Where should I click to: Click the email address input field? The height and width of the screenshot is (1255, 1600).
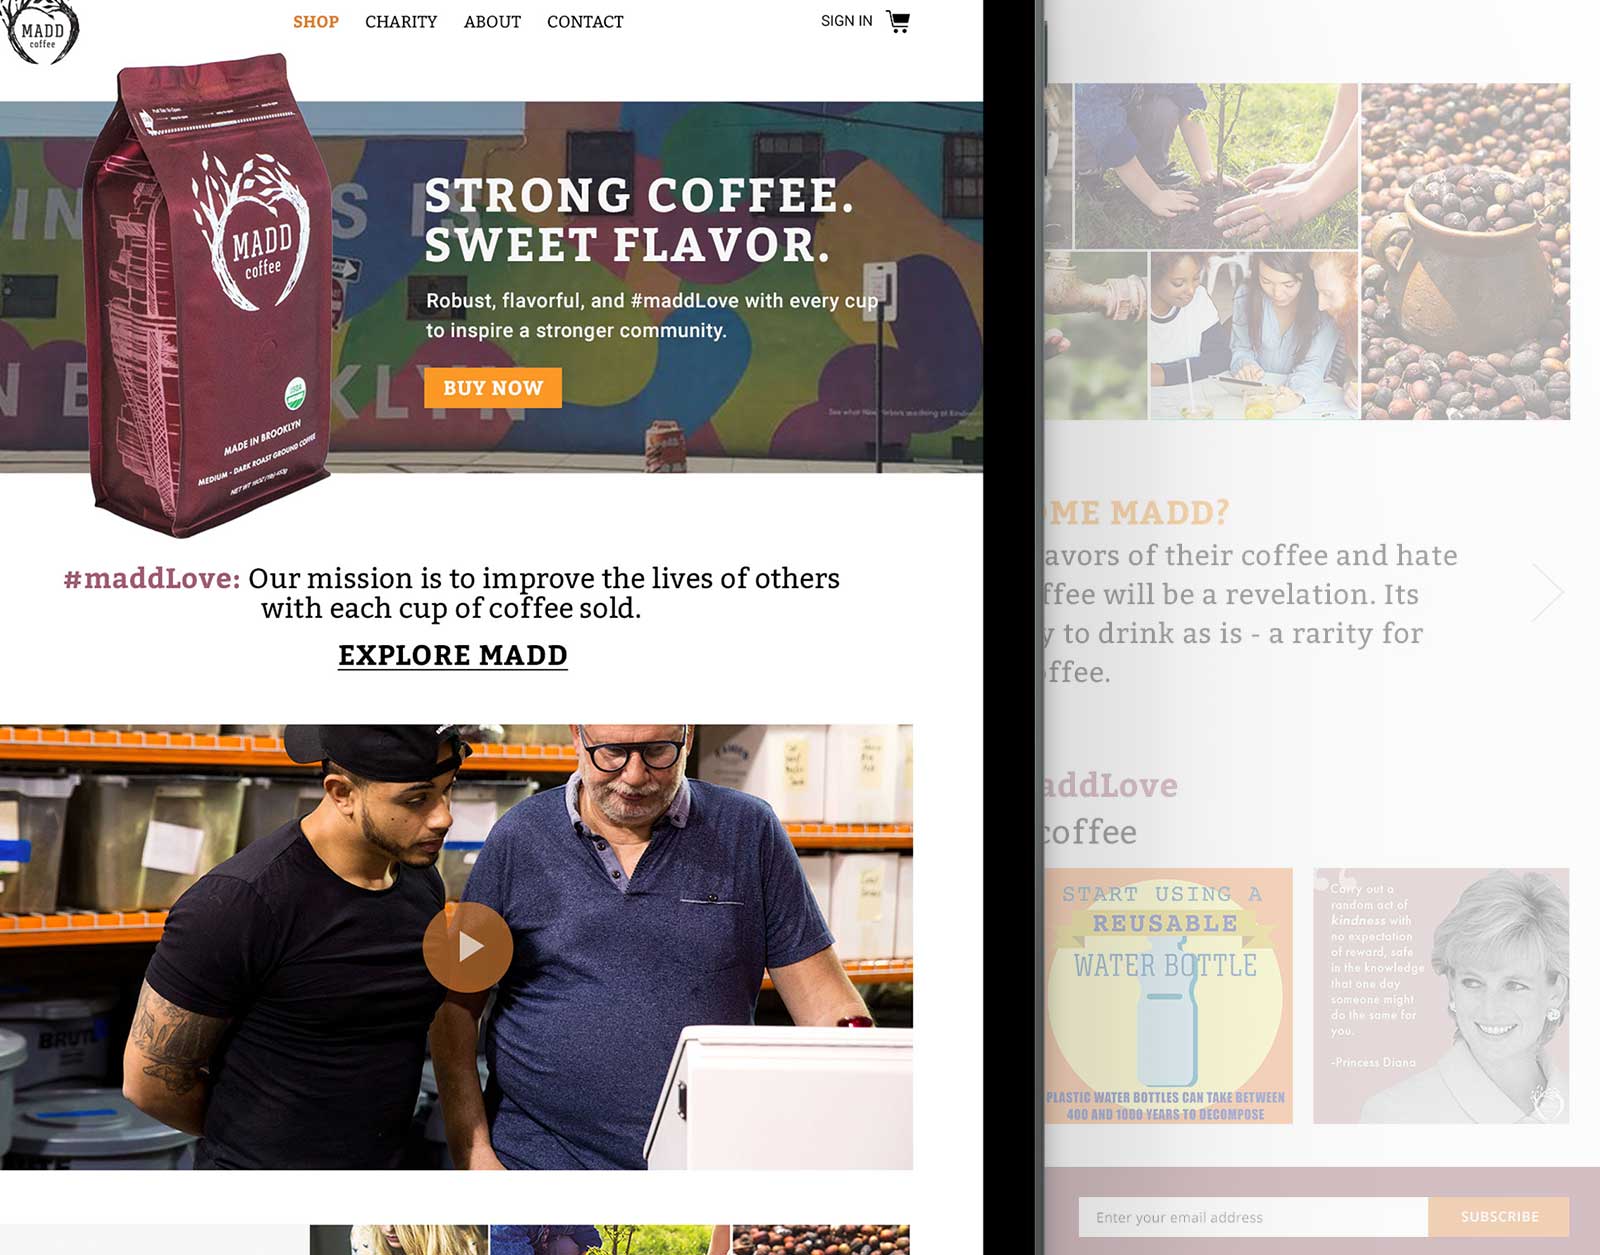coord(1253,1217)
